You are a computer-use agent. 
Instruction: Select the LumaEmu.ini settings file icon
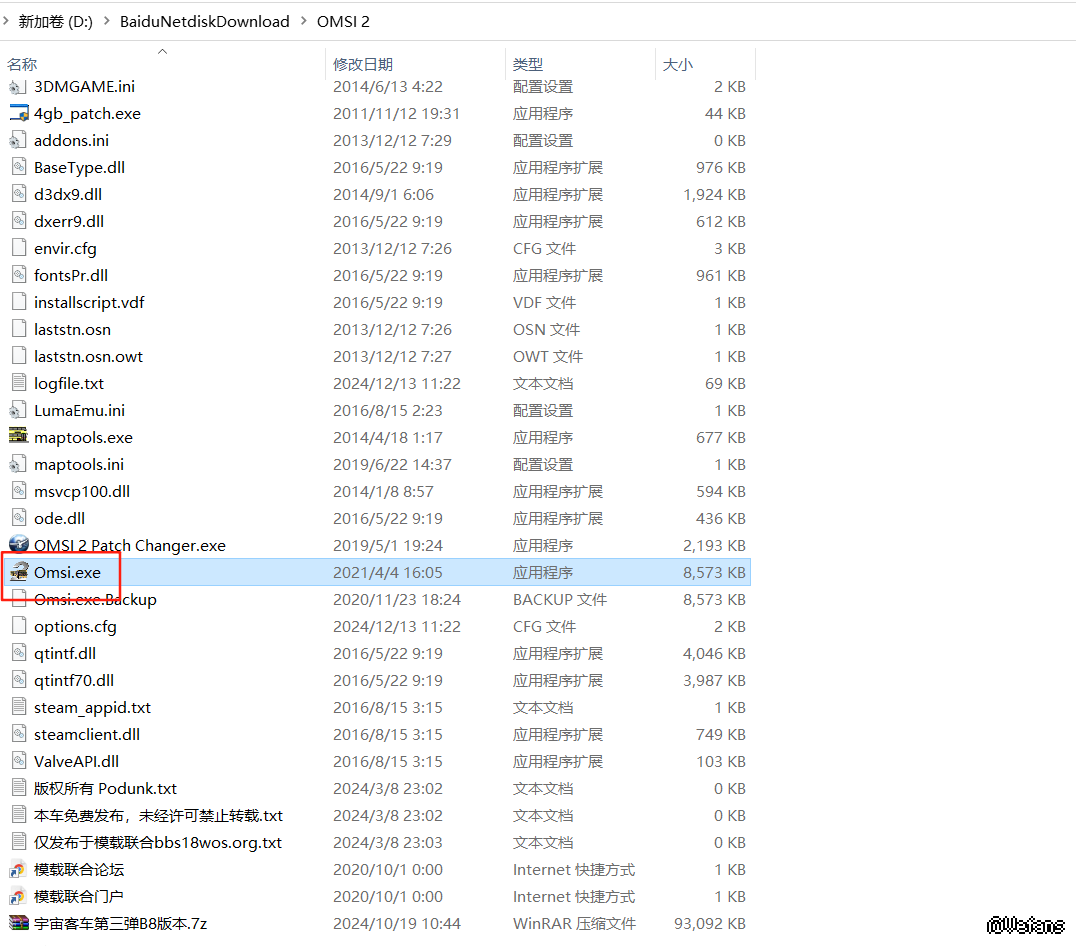[18, 410]
